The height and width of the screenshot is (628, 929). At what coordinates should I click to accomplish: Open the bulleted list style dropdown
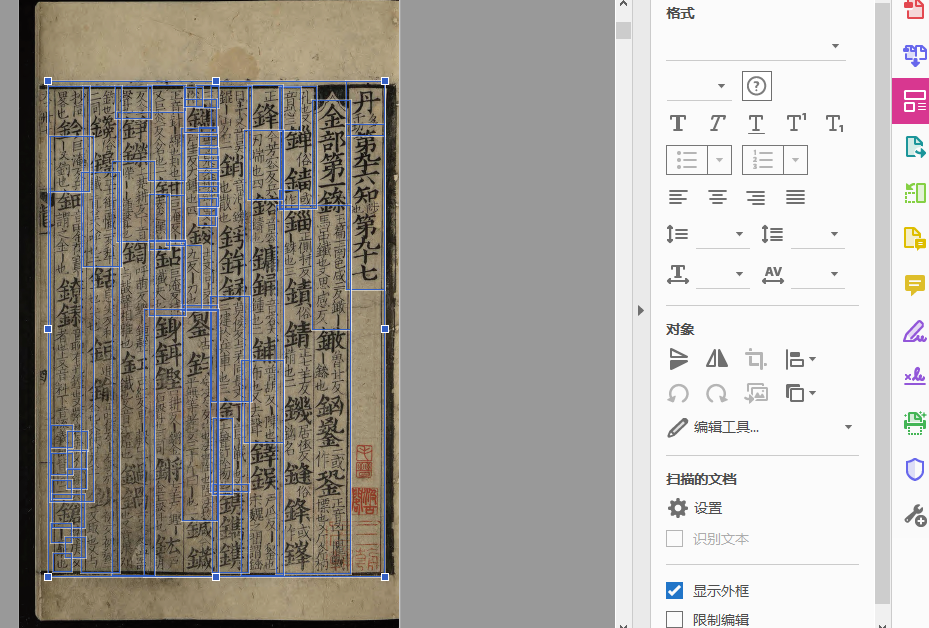(720, 160)
